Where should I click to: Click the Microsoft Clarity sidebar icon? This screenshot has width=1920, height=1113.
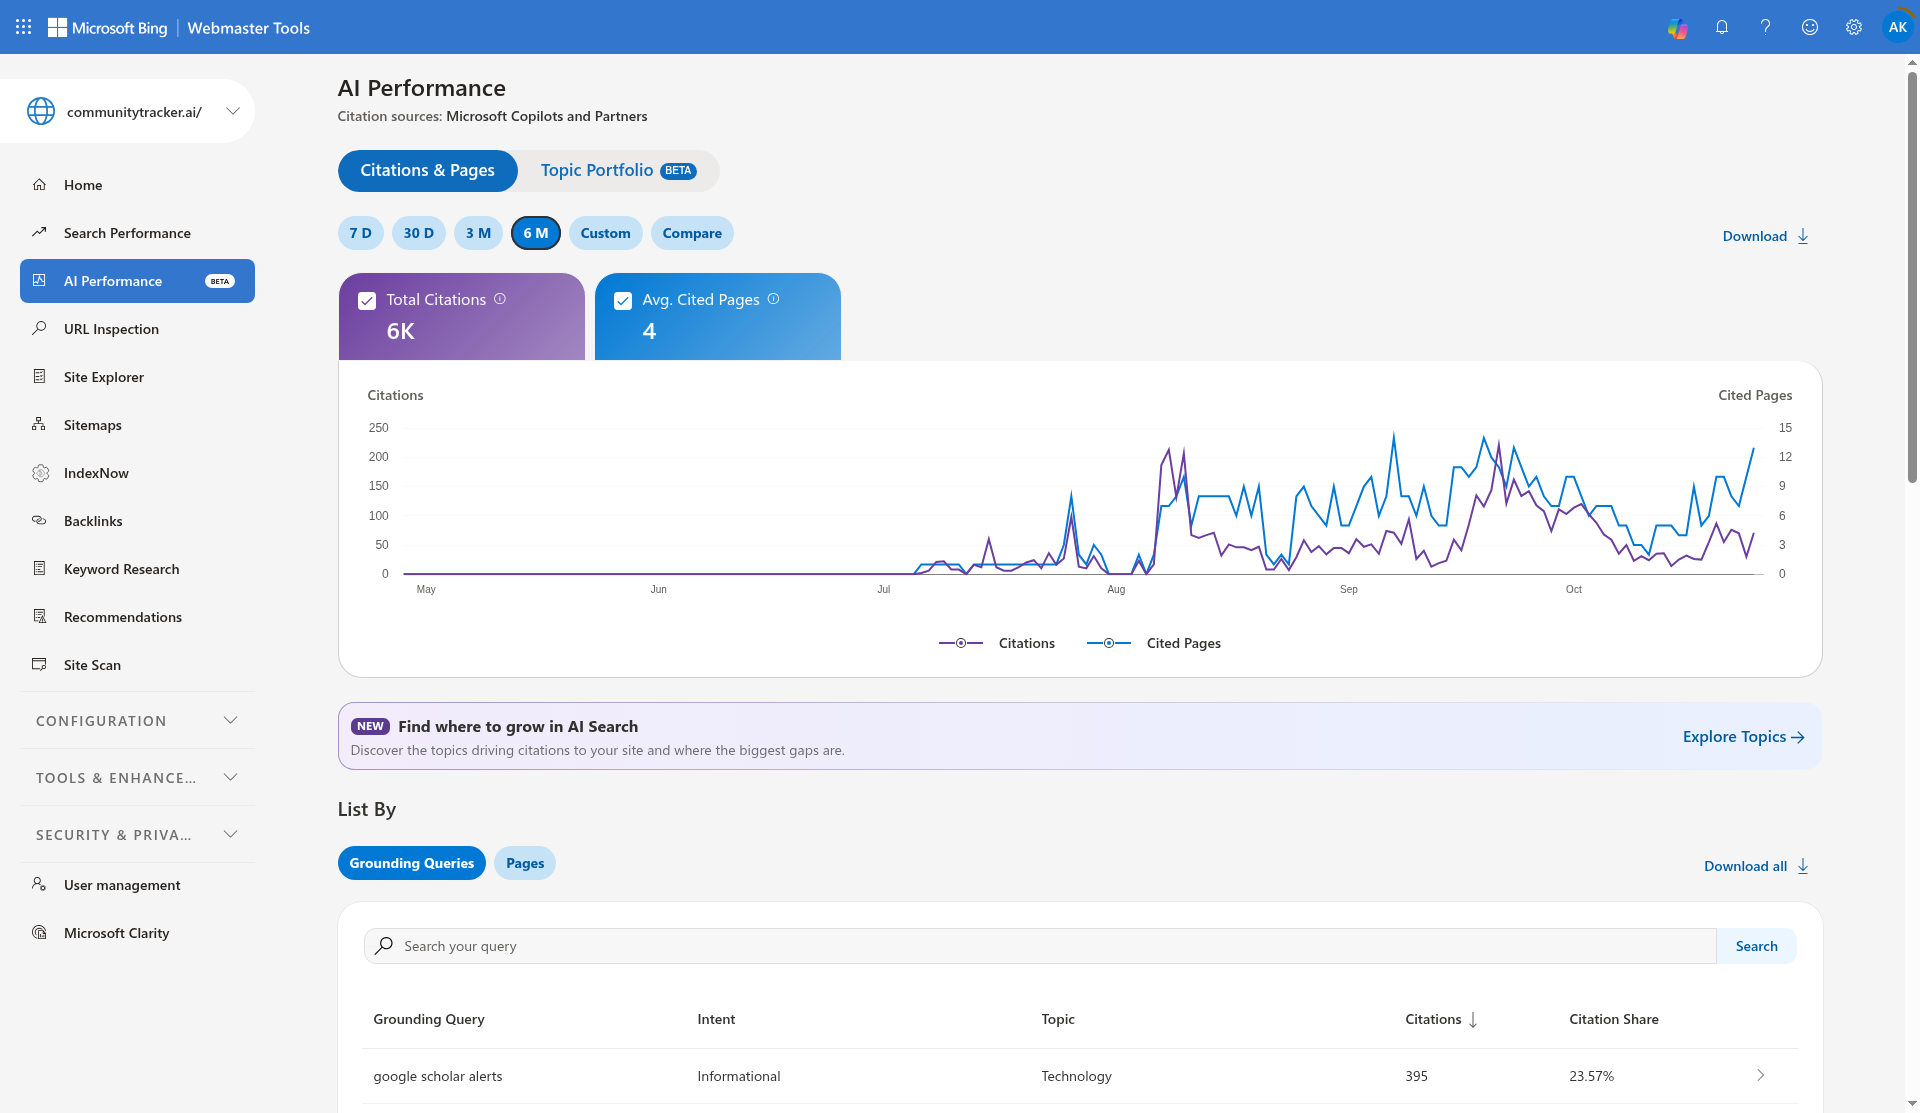[x=40, y=933]
